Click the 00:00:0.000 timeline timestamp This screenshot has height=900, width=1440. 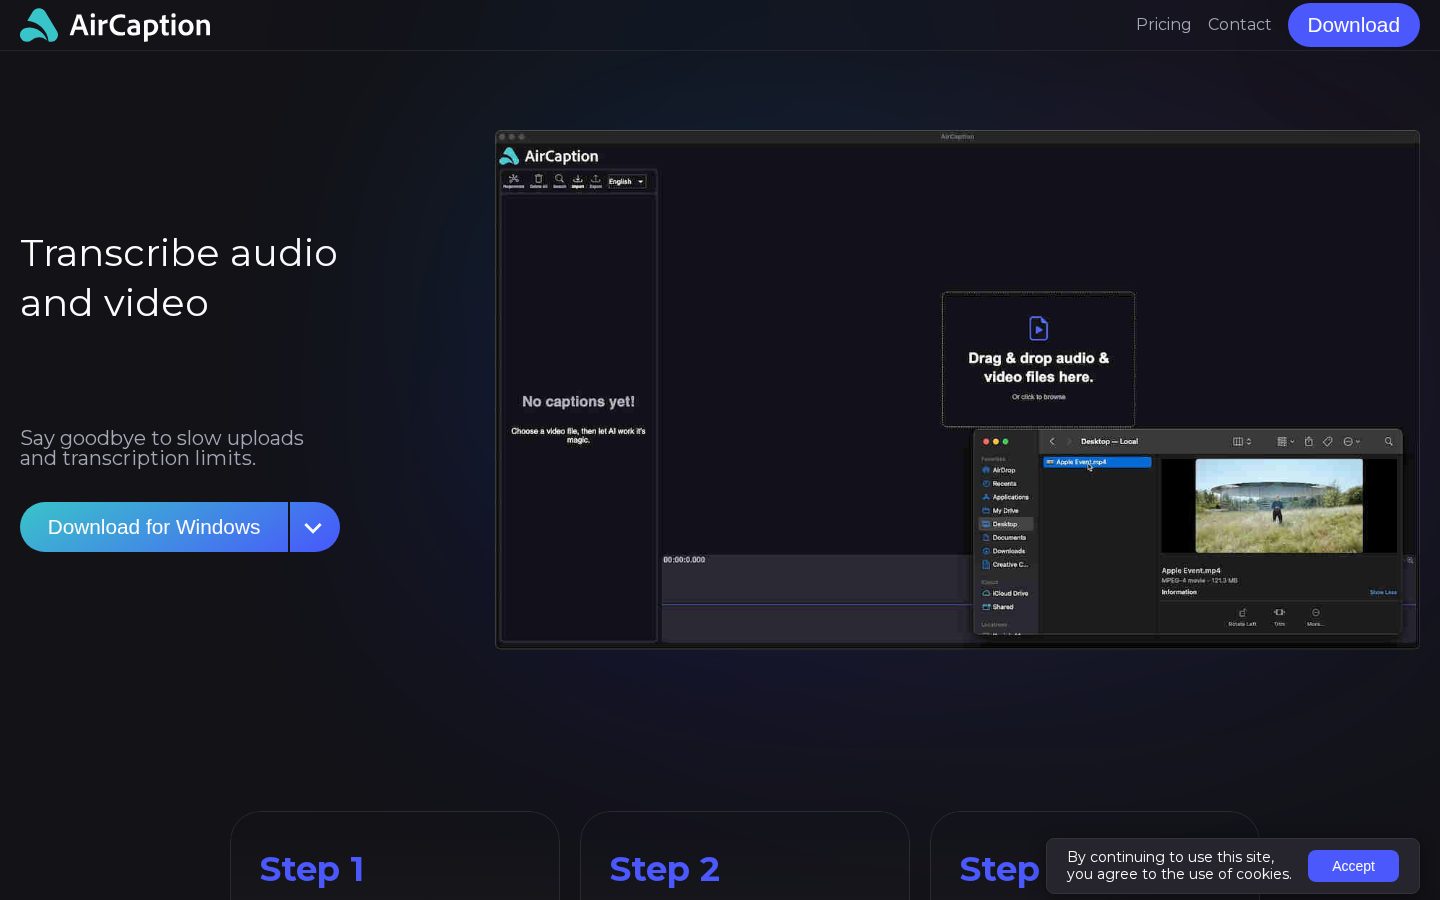pyautogui.click(x=684, y=560)
